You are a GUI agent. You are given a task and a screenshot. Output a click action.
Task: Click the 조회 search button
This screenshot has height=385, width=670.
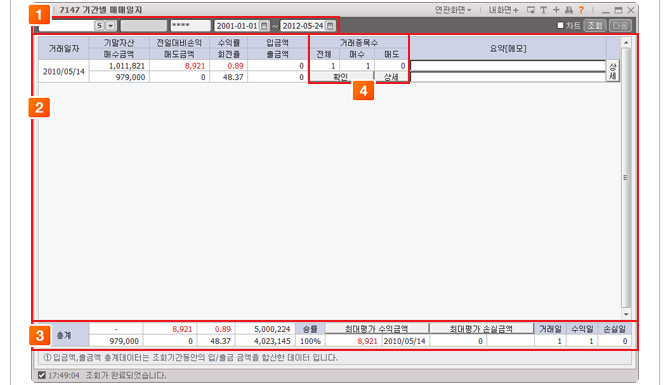(595, 26)
